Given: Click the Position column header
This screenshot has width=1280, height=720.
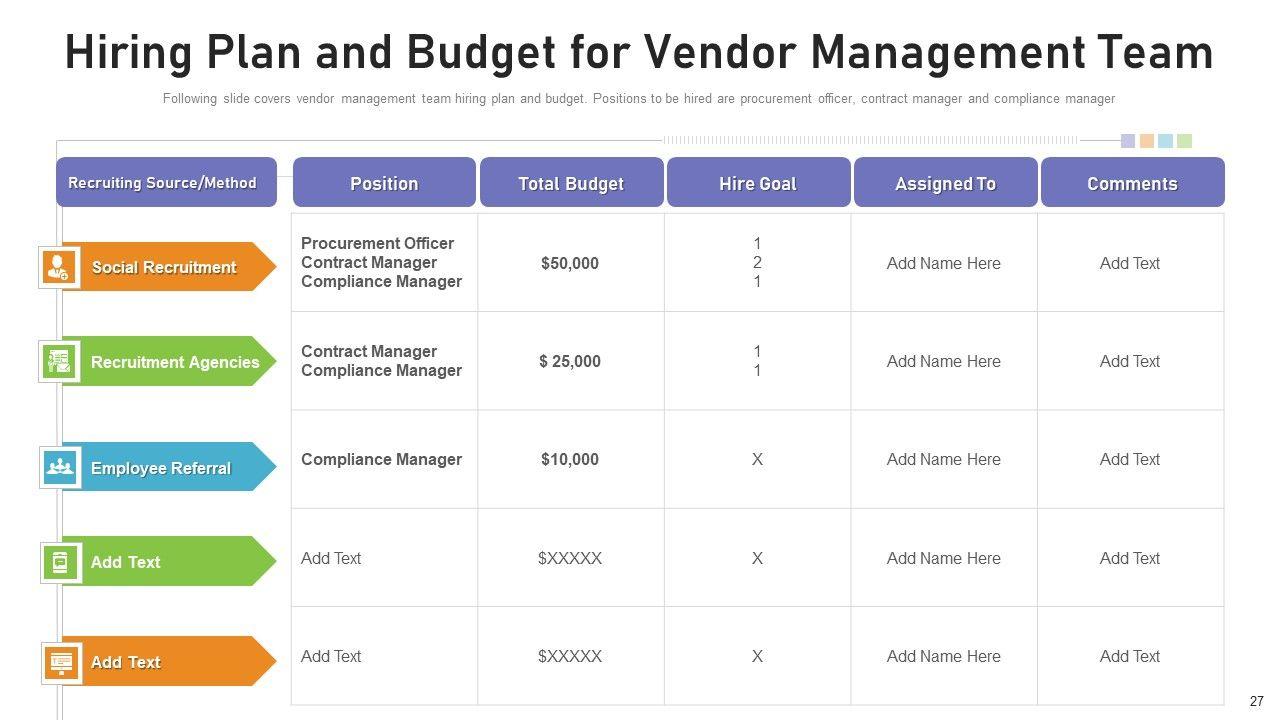Looking at the screenshot, I should click(384, 183).
